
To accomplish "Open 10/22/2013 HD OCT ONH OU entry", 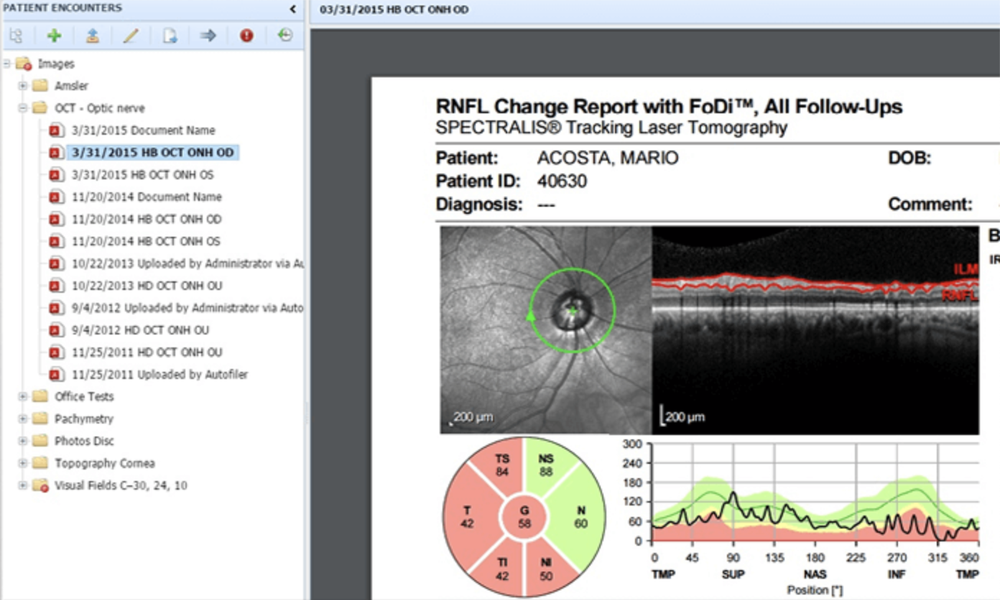I will tap(147, 286).
